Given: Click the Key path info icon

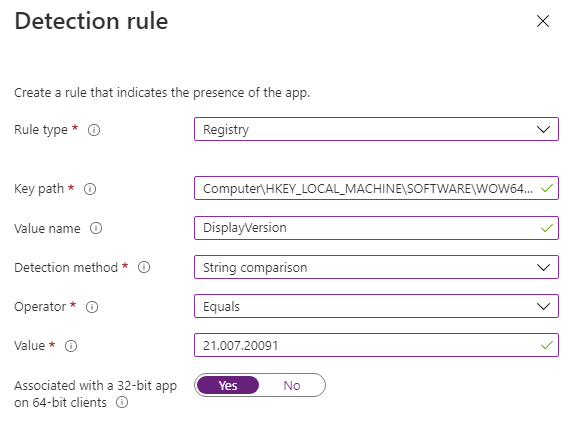Looking at the screenshot, I should (90, 189).
